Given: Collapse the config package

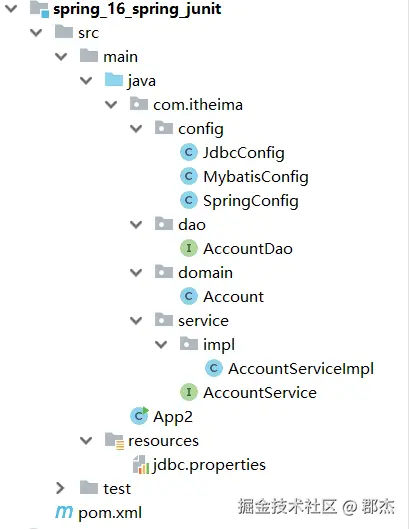Looking at the screenshot, I should pyautogui.click(x=136, y=128).
